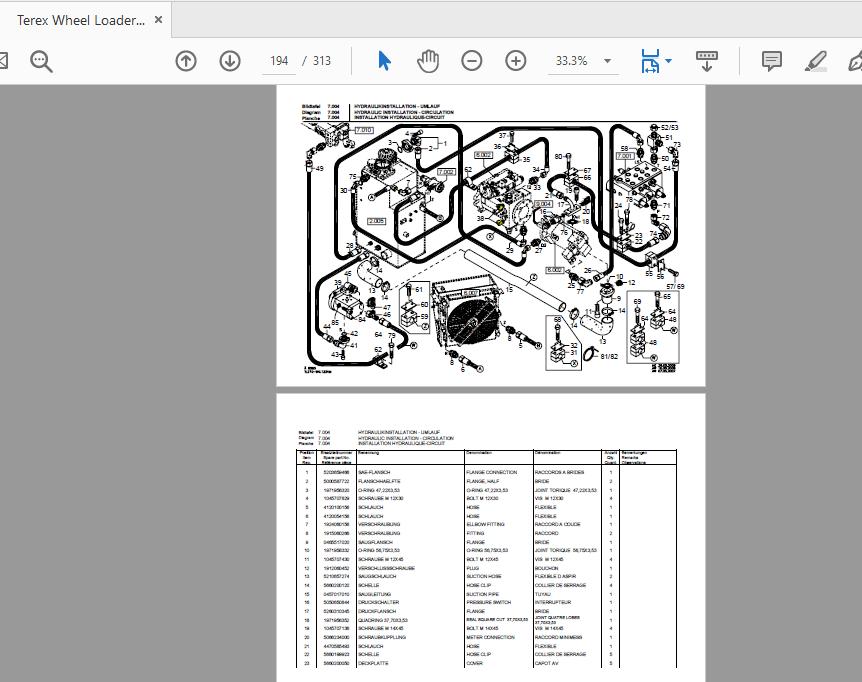
Task: Click the sign tool at toolbar edge
Action: pos(855,61)
